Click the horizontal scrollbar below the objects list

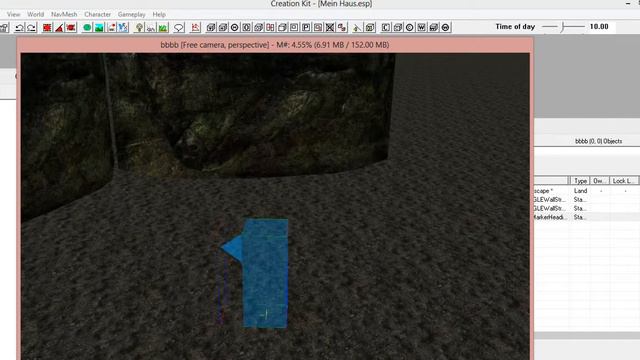pyautogui.click(x=587, y=336)
